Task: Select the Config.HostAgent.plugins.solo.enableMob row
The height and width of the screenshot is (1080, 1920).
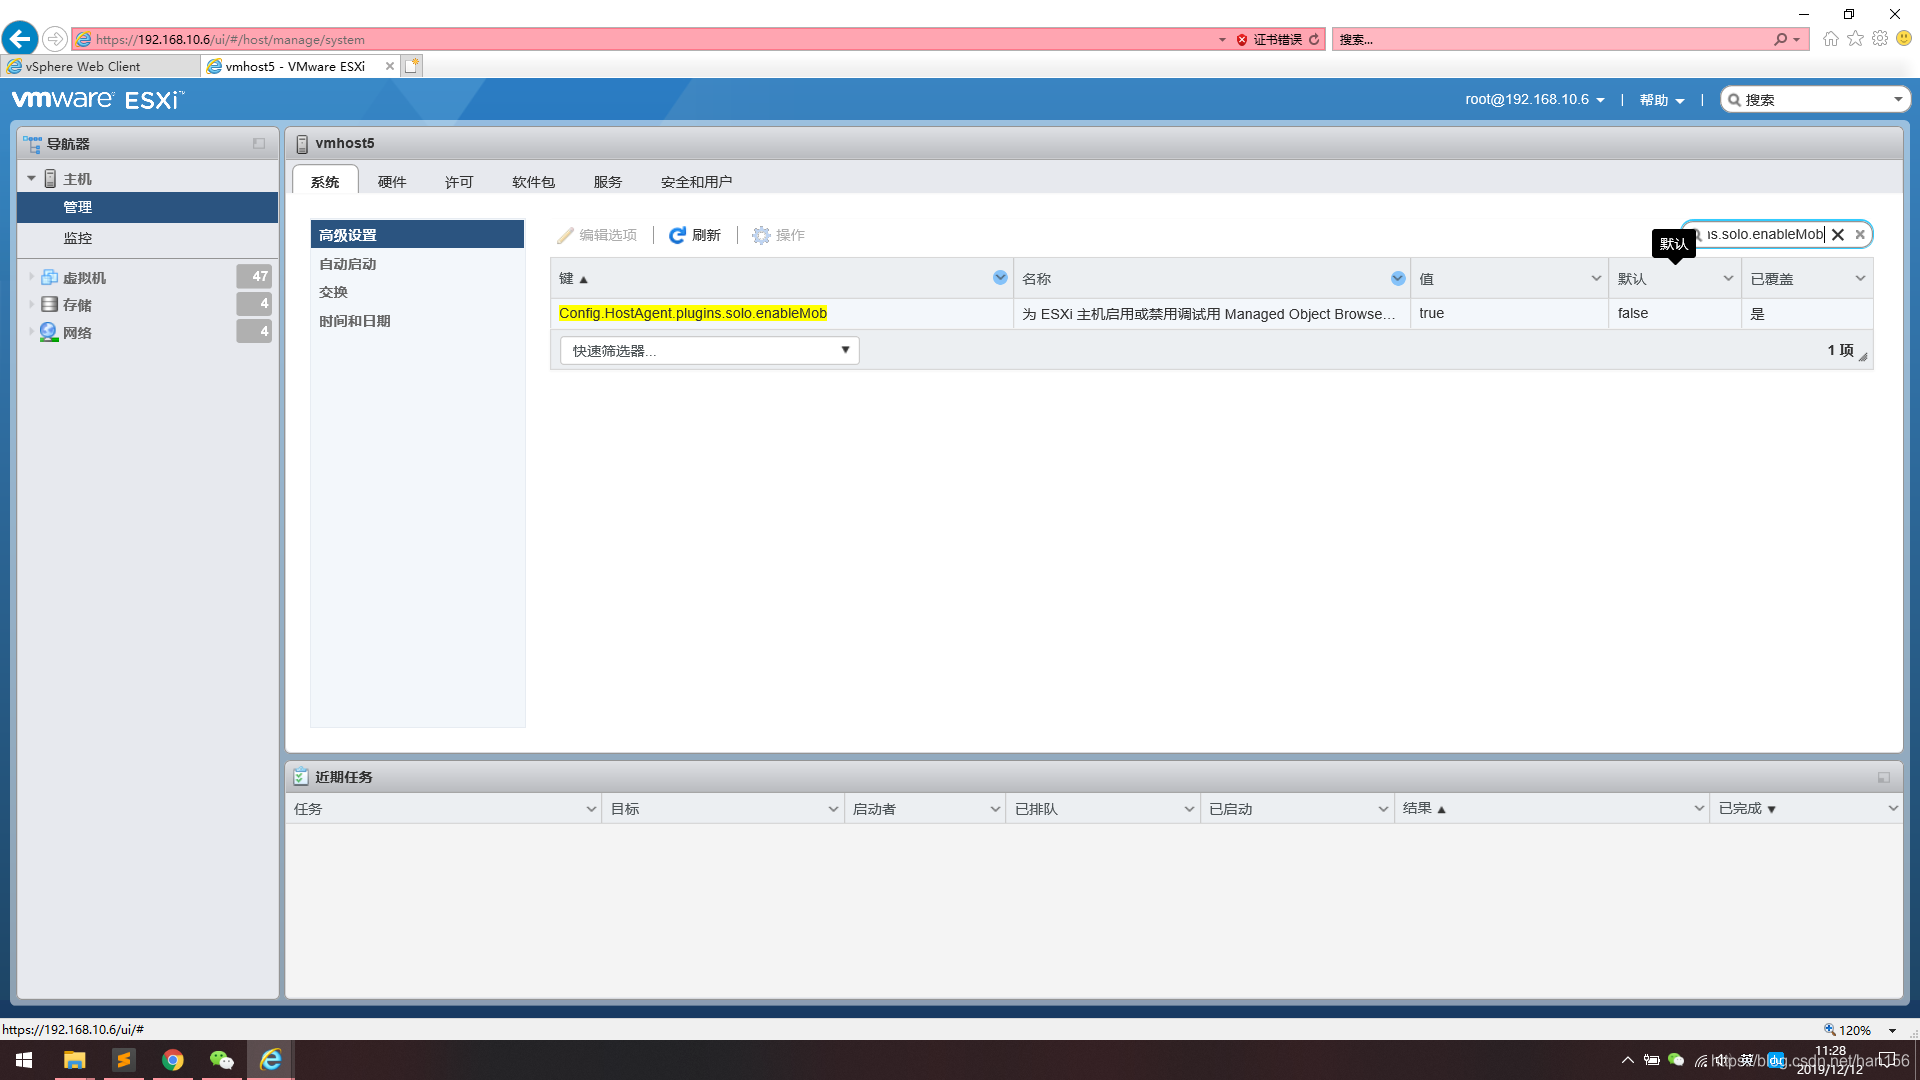Action: coord(1211,313)
